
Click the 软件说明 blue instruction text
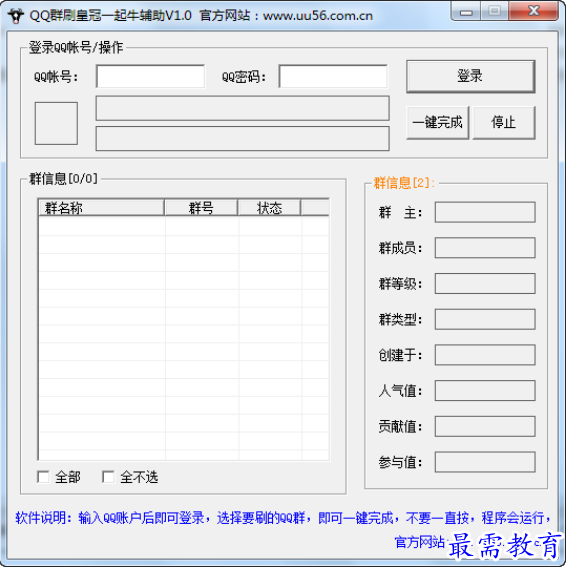(283, 518)
